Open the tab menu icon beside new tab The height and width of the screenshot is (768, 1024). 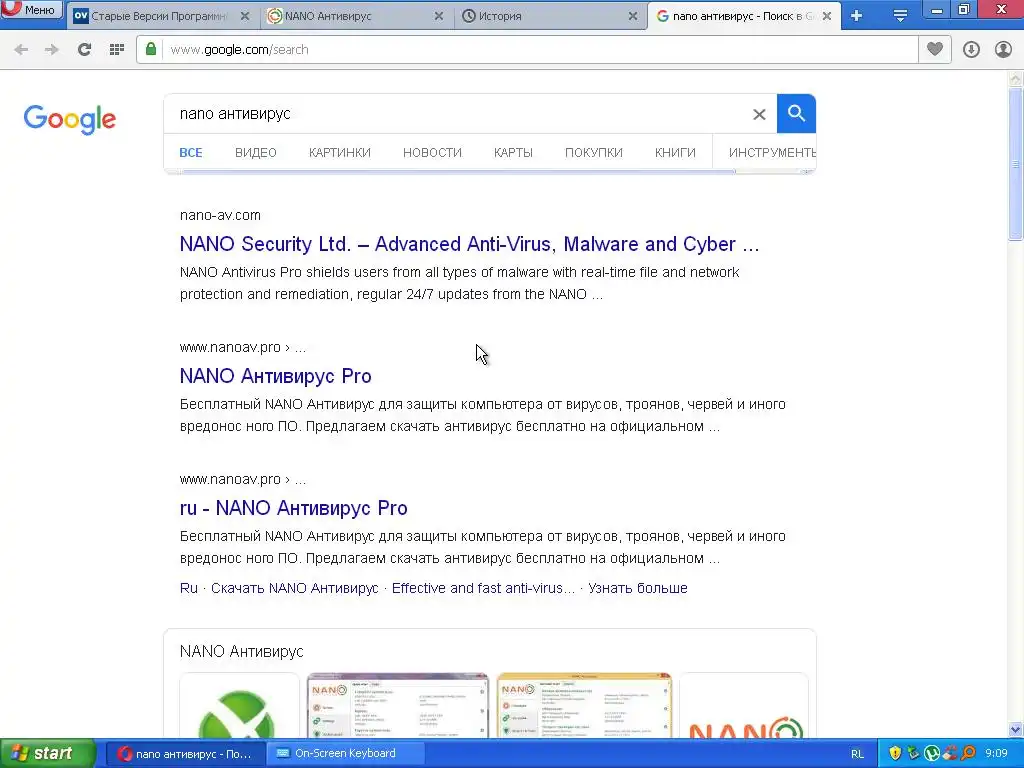(x=900, y=16)
